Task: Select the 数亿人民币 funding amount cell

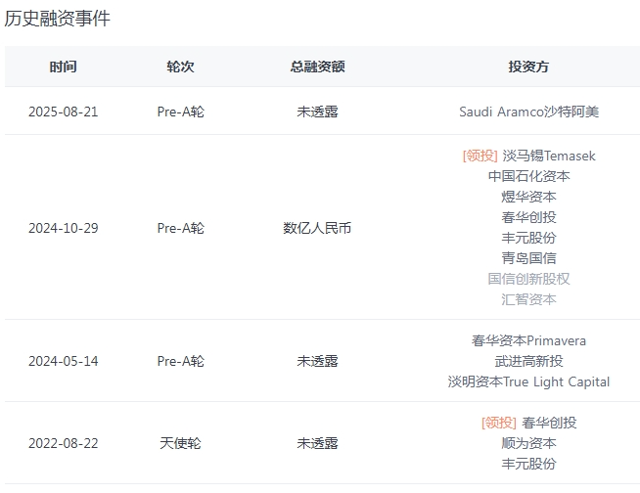Action: coord(317,228)
